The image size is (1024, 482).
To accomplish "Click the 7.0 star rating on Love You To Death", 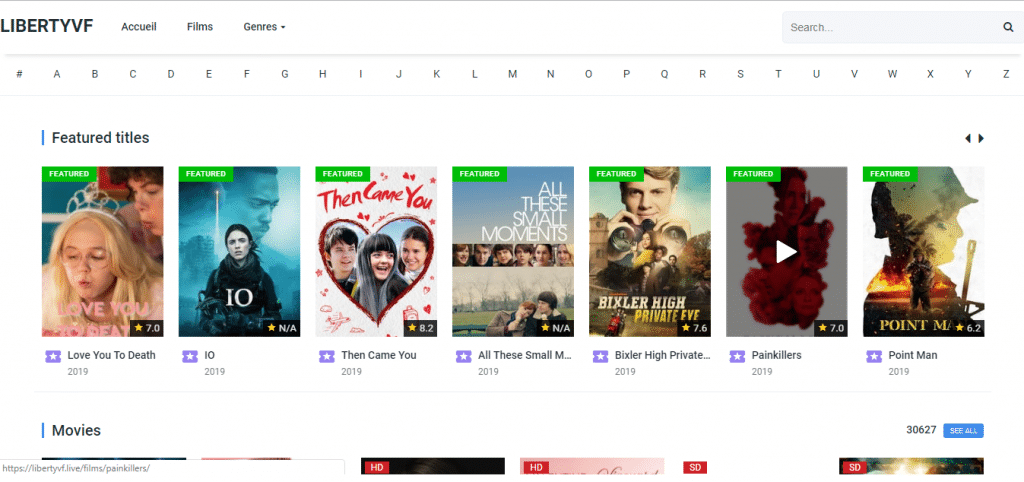I will tap(147, 328).
